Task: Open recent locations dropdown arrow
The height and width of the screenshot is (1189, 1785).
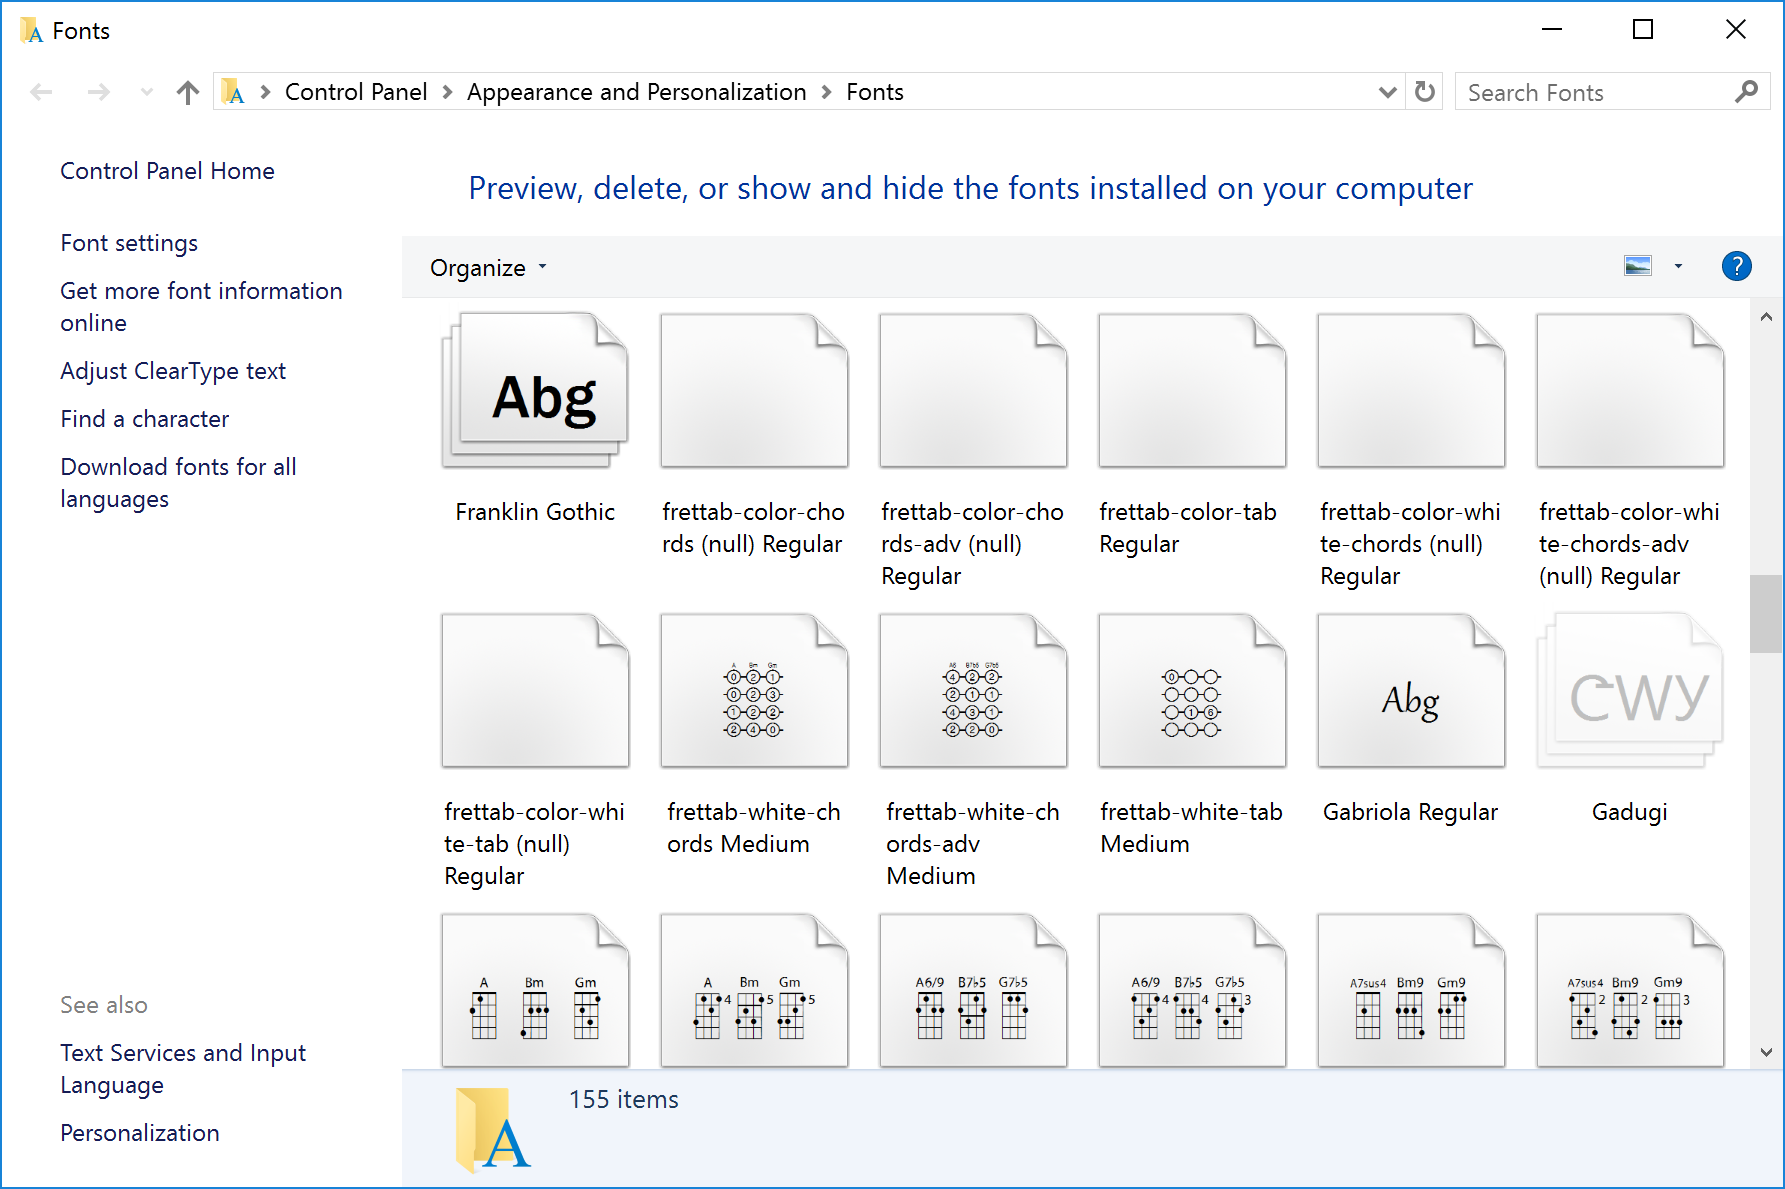Action: (x=147, y=92)
